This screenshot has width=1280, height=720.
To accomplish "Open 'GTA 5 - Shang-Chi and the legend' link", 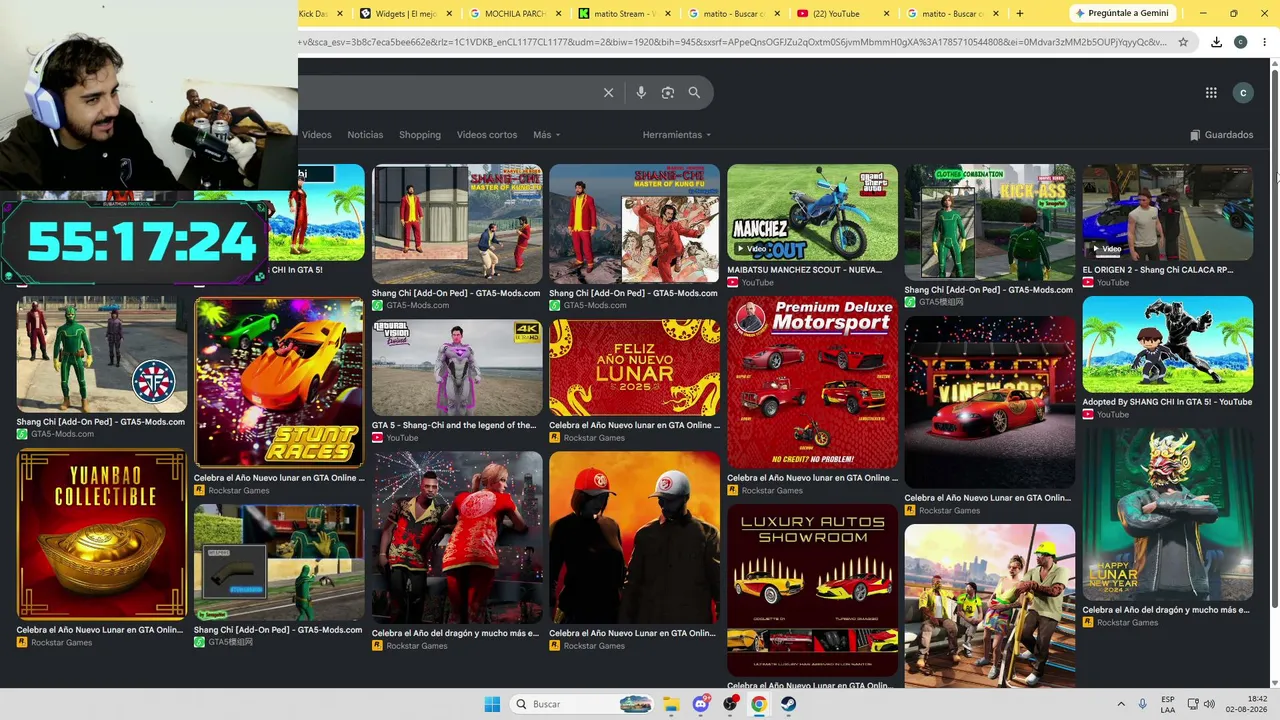I will 454,425.
